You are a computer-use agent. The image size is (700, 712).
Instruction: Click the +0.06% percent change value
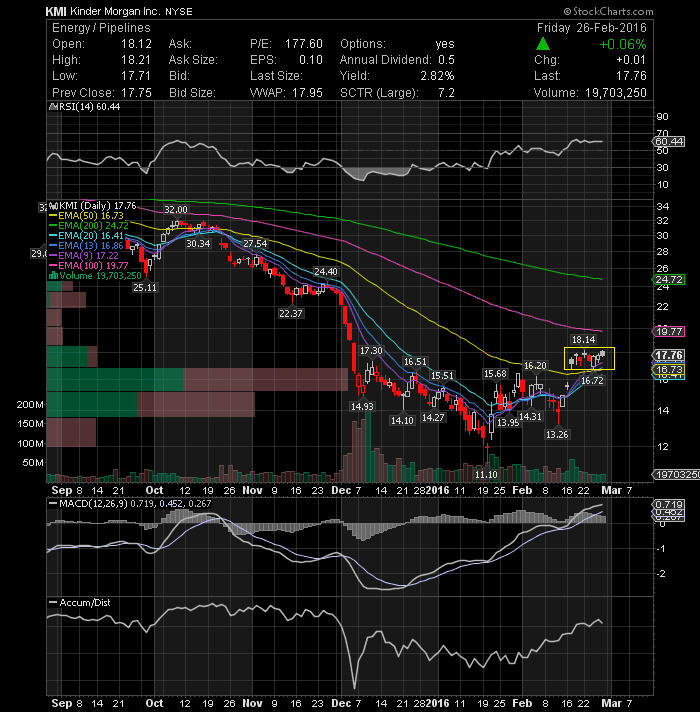622,44
